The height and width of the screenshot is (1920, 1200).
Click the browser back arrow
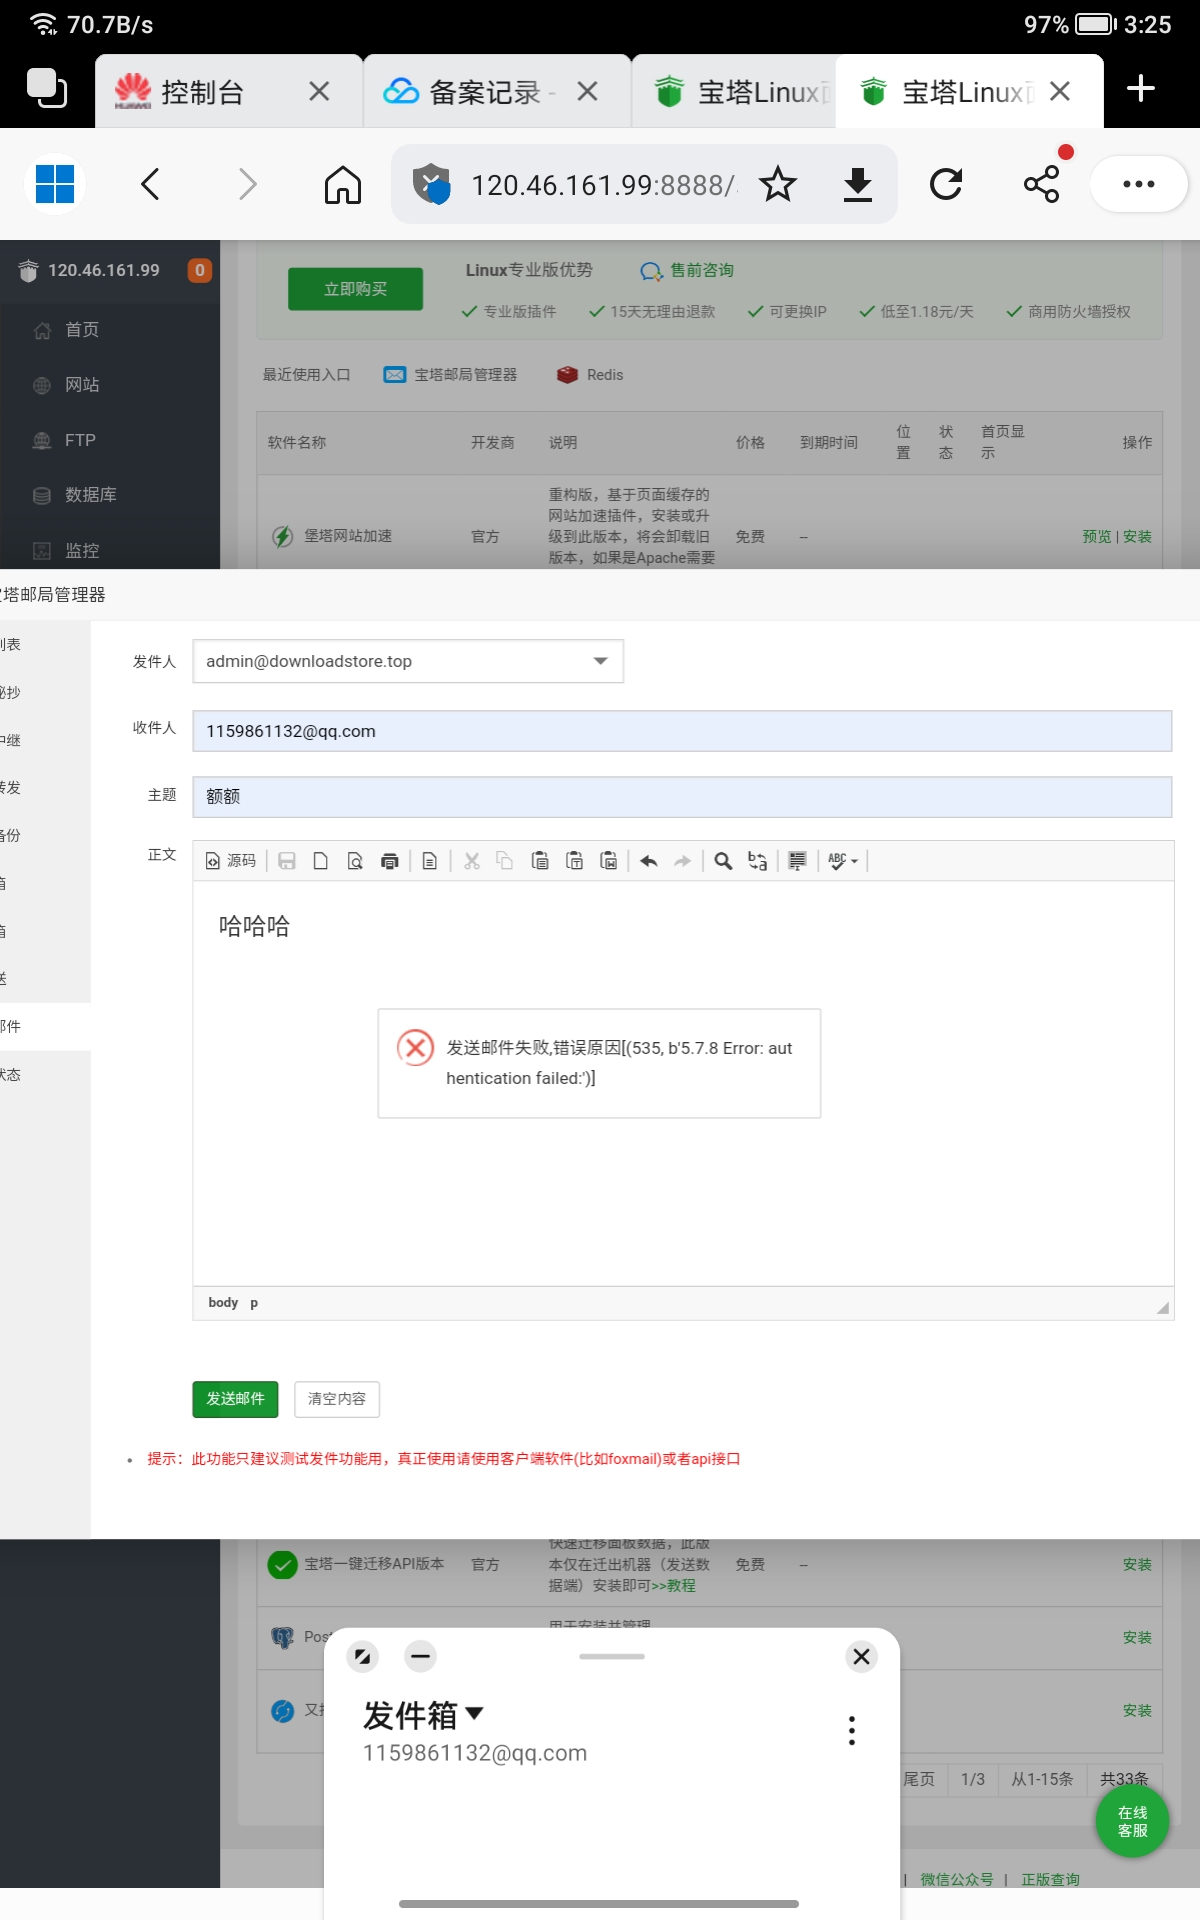click(x=150, y=185)
